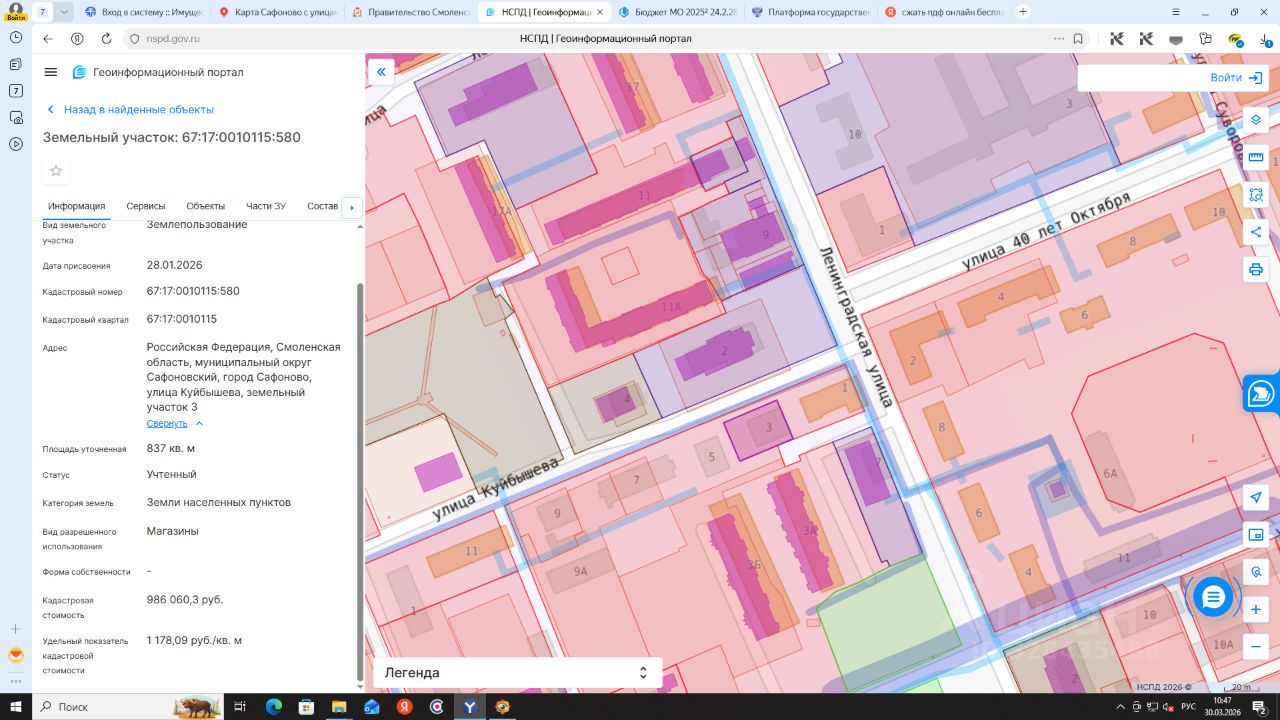The height and width of the screenshot is (720, 1280).
Task: Print the current map view
Action: click(1256, 270)
